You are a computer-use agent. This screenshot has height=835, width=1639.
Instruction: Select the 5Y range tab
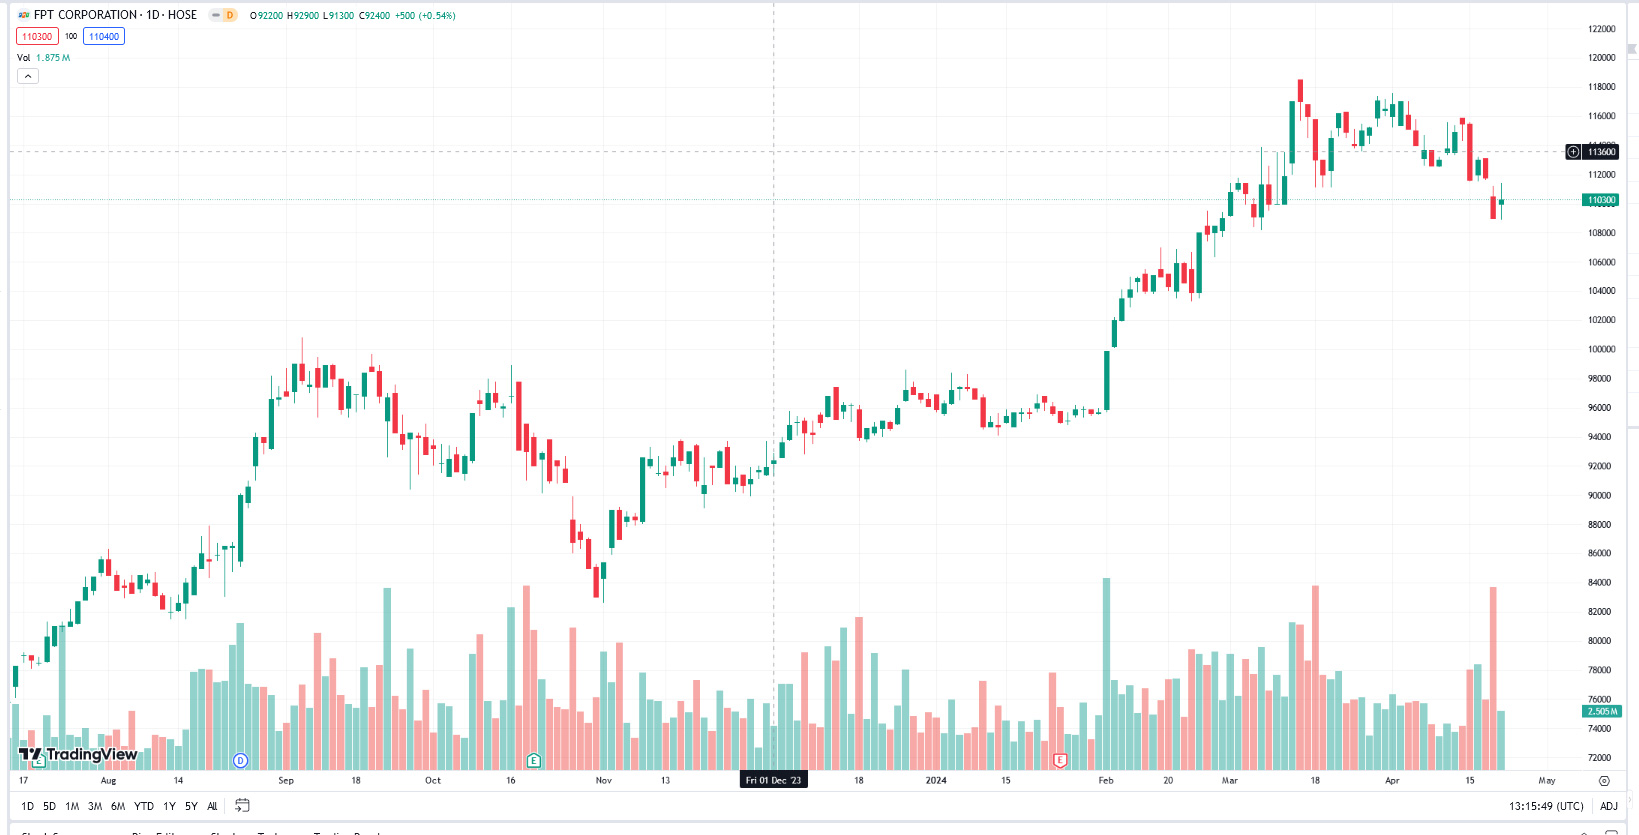point(190,805)
